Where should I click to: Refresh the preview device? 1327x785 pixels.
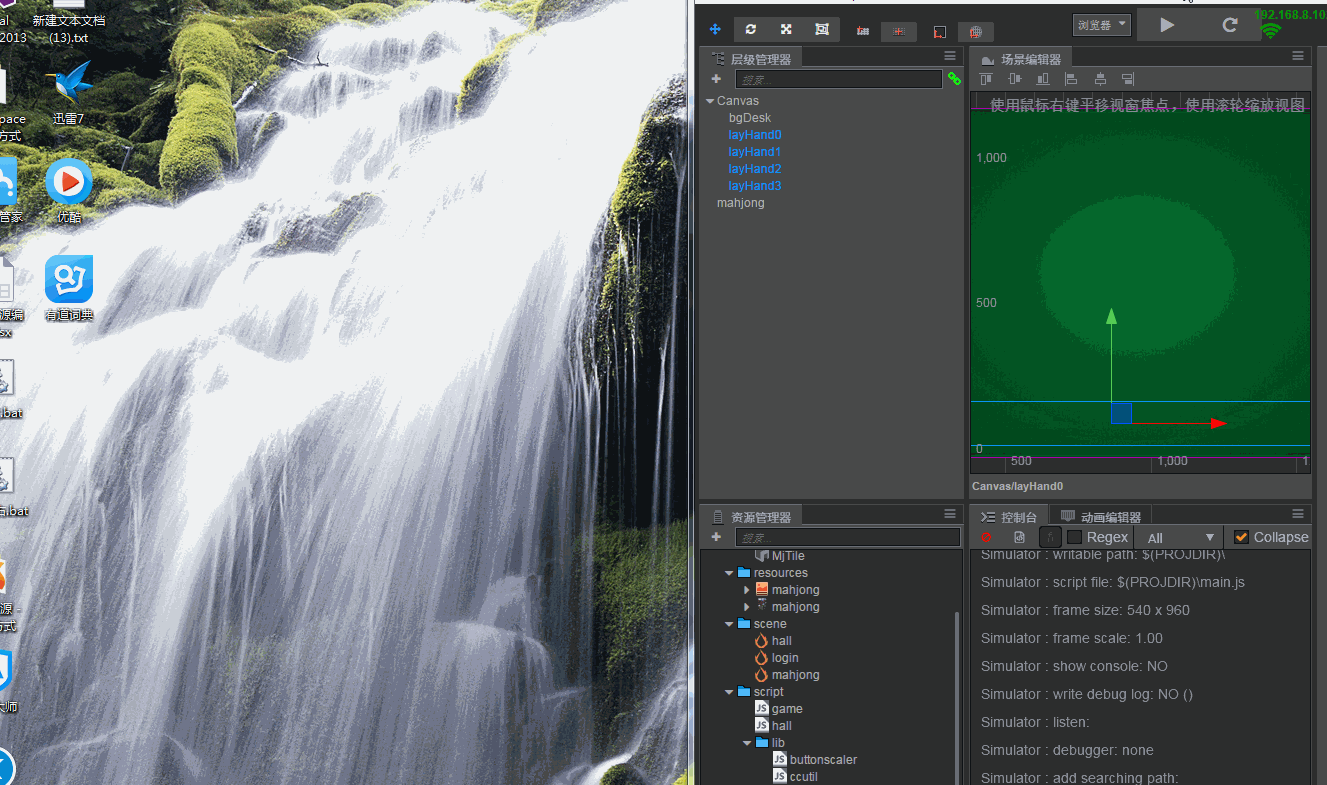[1231, 25]
